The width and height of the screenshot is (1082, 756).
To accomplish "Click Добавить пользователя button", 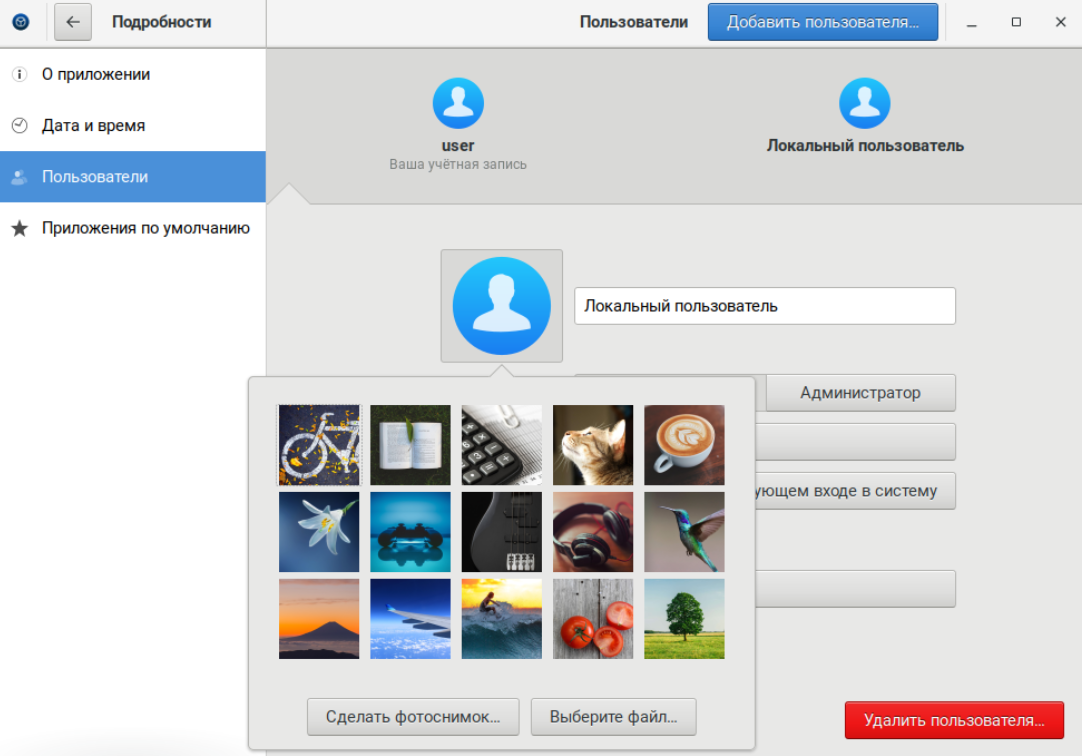I will click(x=822, y=22).
